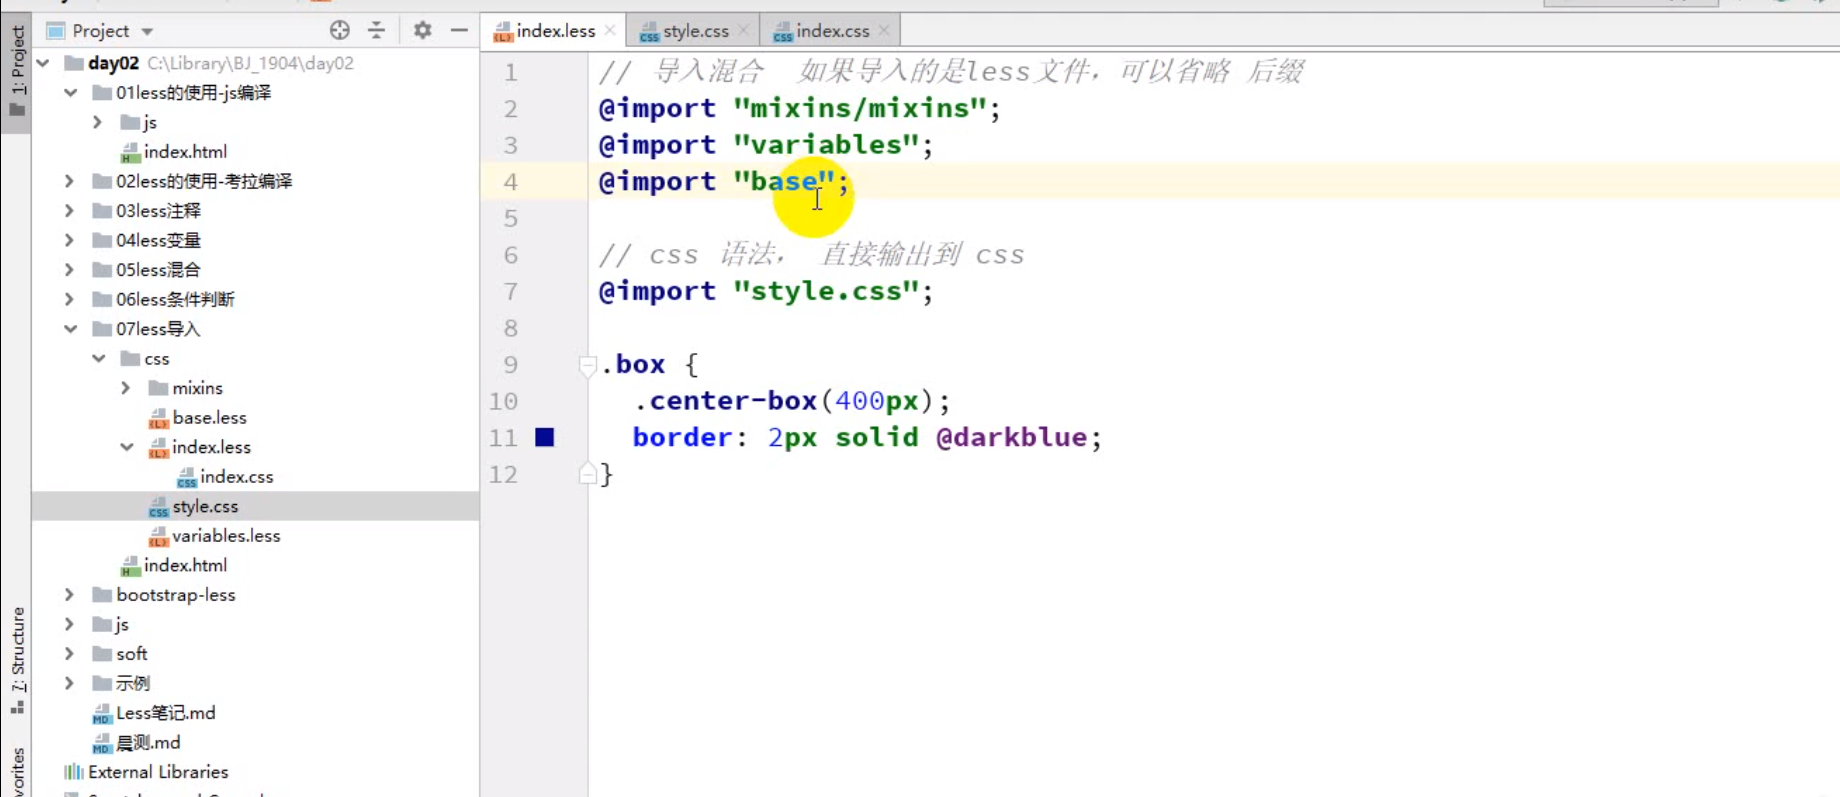
Task: Expand the bootstrap-less folder
Action: coord(70,595)
